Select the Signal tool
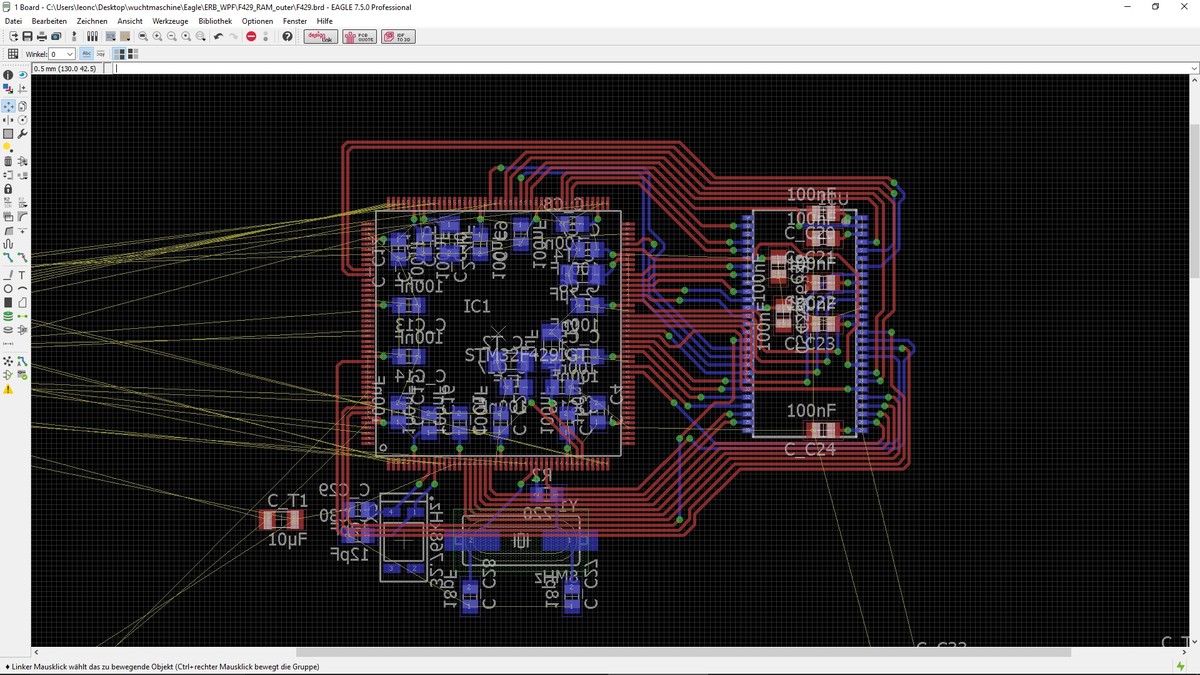Image resolution: width=1200 pixels, height=675 pixels. [x=22, y=316]
